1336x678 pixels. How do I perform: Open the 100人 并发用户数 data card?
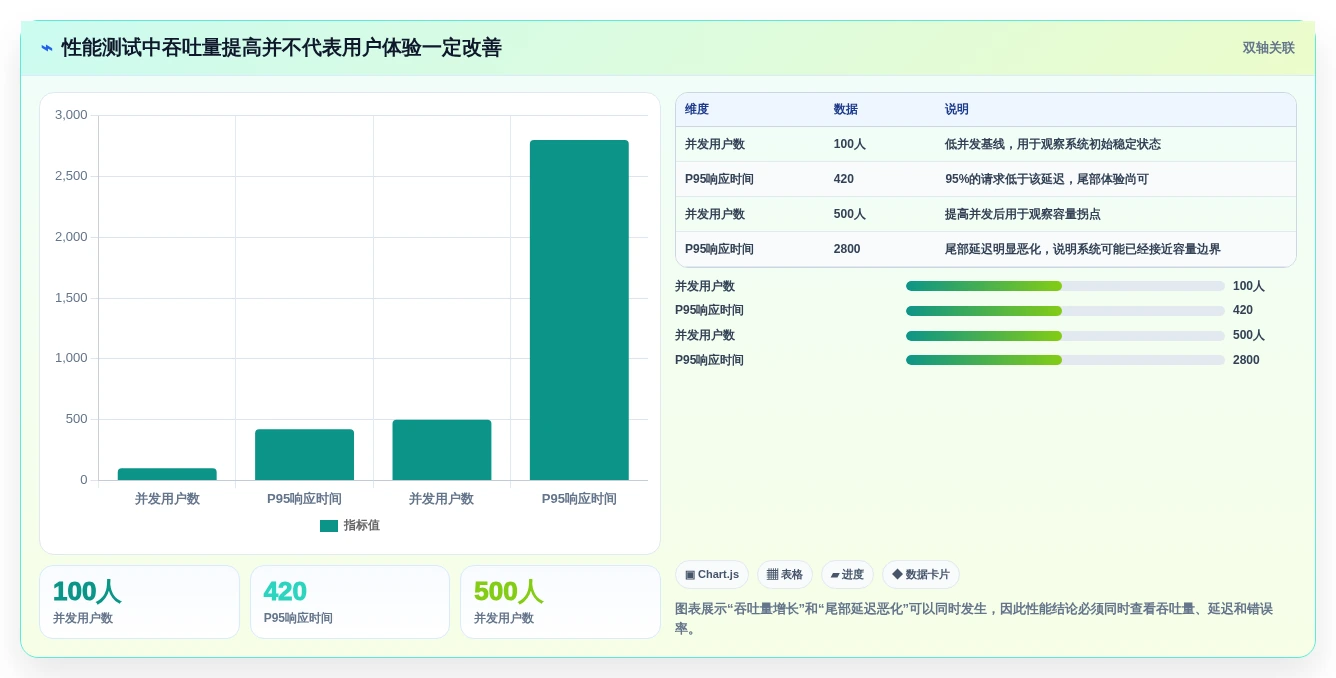click(x=139, y=602)
